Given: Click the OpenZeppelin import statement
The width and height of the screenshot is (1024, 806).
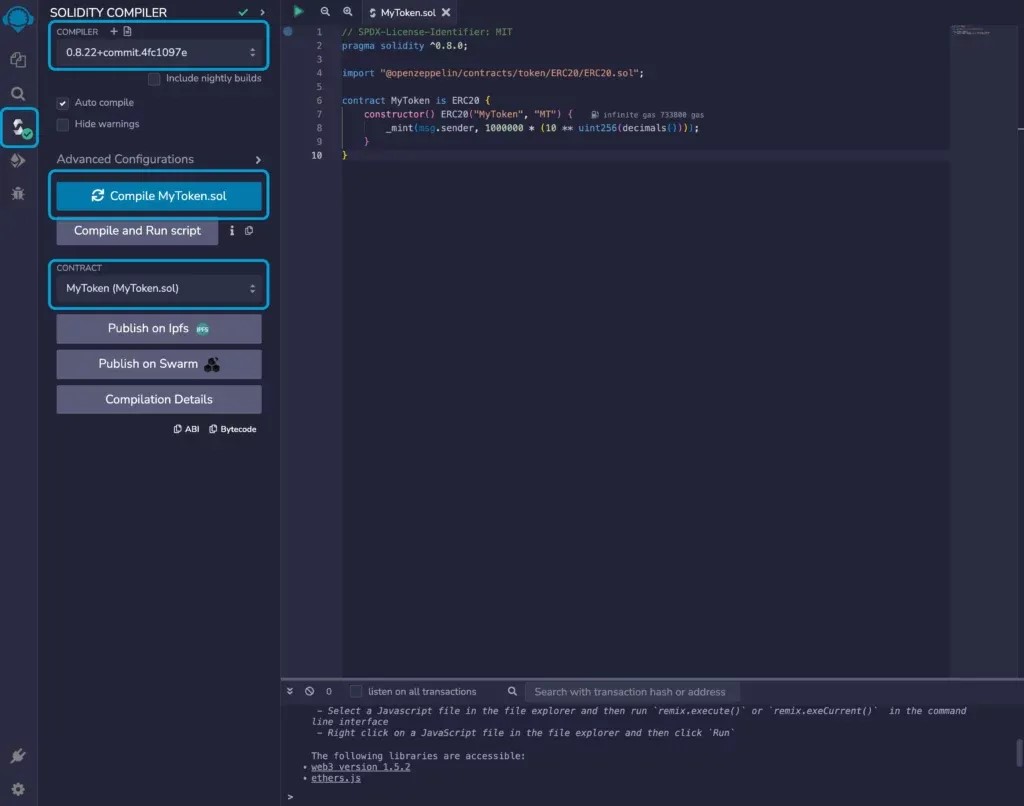Looking at the screenshot, I should click(x=492, y=73).
